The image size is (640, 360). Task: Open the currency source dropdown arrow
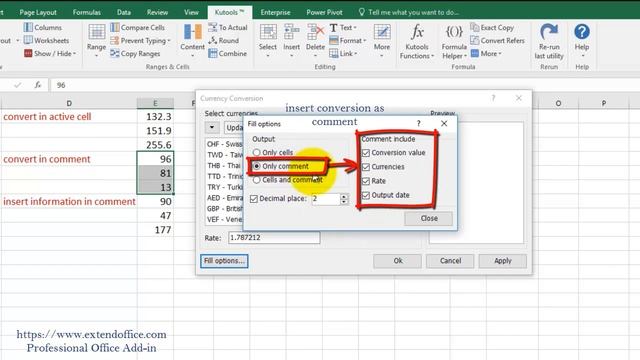212,127
